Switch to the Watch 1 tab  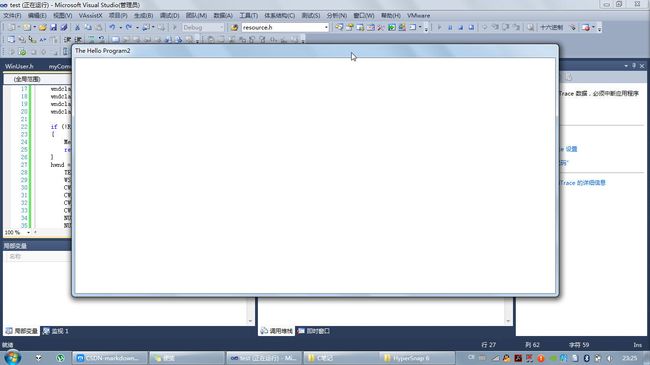pyautogui.click(x=56, y=331)
